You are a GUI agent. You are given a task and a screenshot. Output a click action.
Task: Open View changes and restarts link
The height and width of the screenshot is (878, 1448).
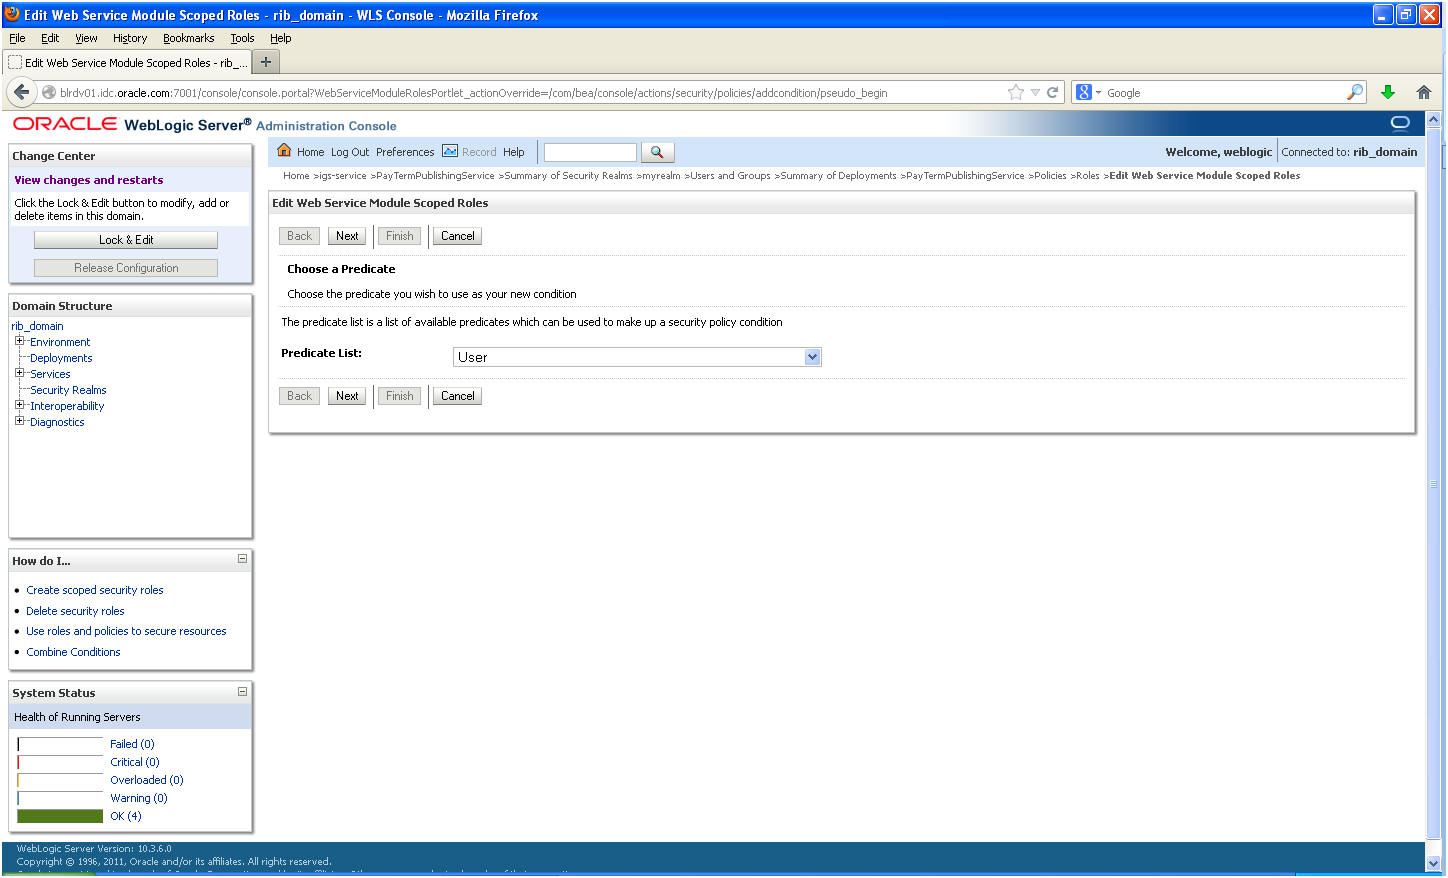89,180
